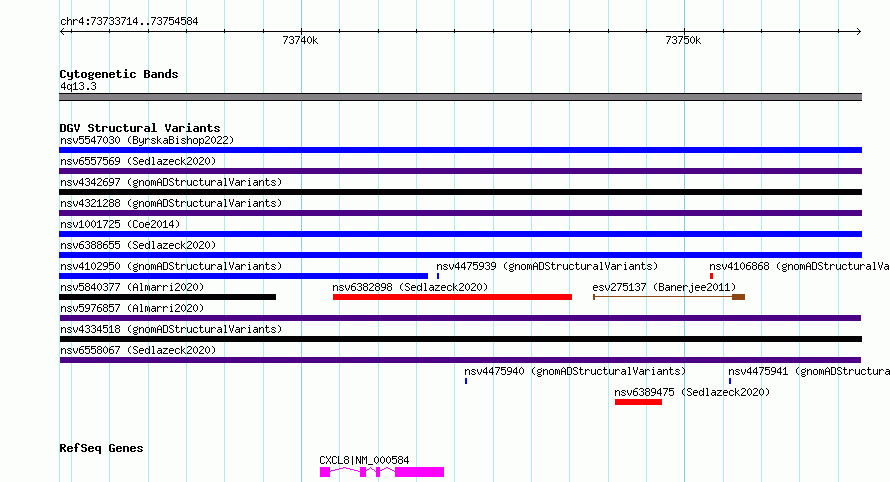The height and width of the screenshot is (482, 890).
Task: Click the right arrow of the ruler
Action: click(x=858, y=31)
